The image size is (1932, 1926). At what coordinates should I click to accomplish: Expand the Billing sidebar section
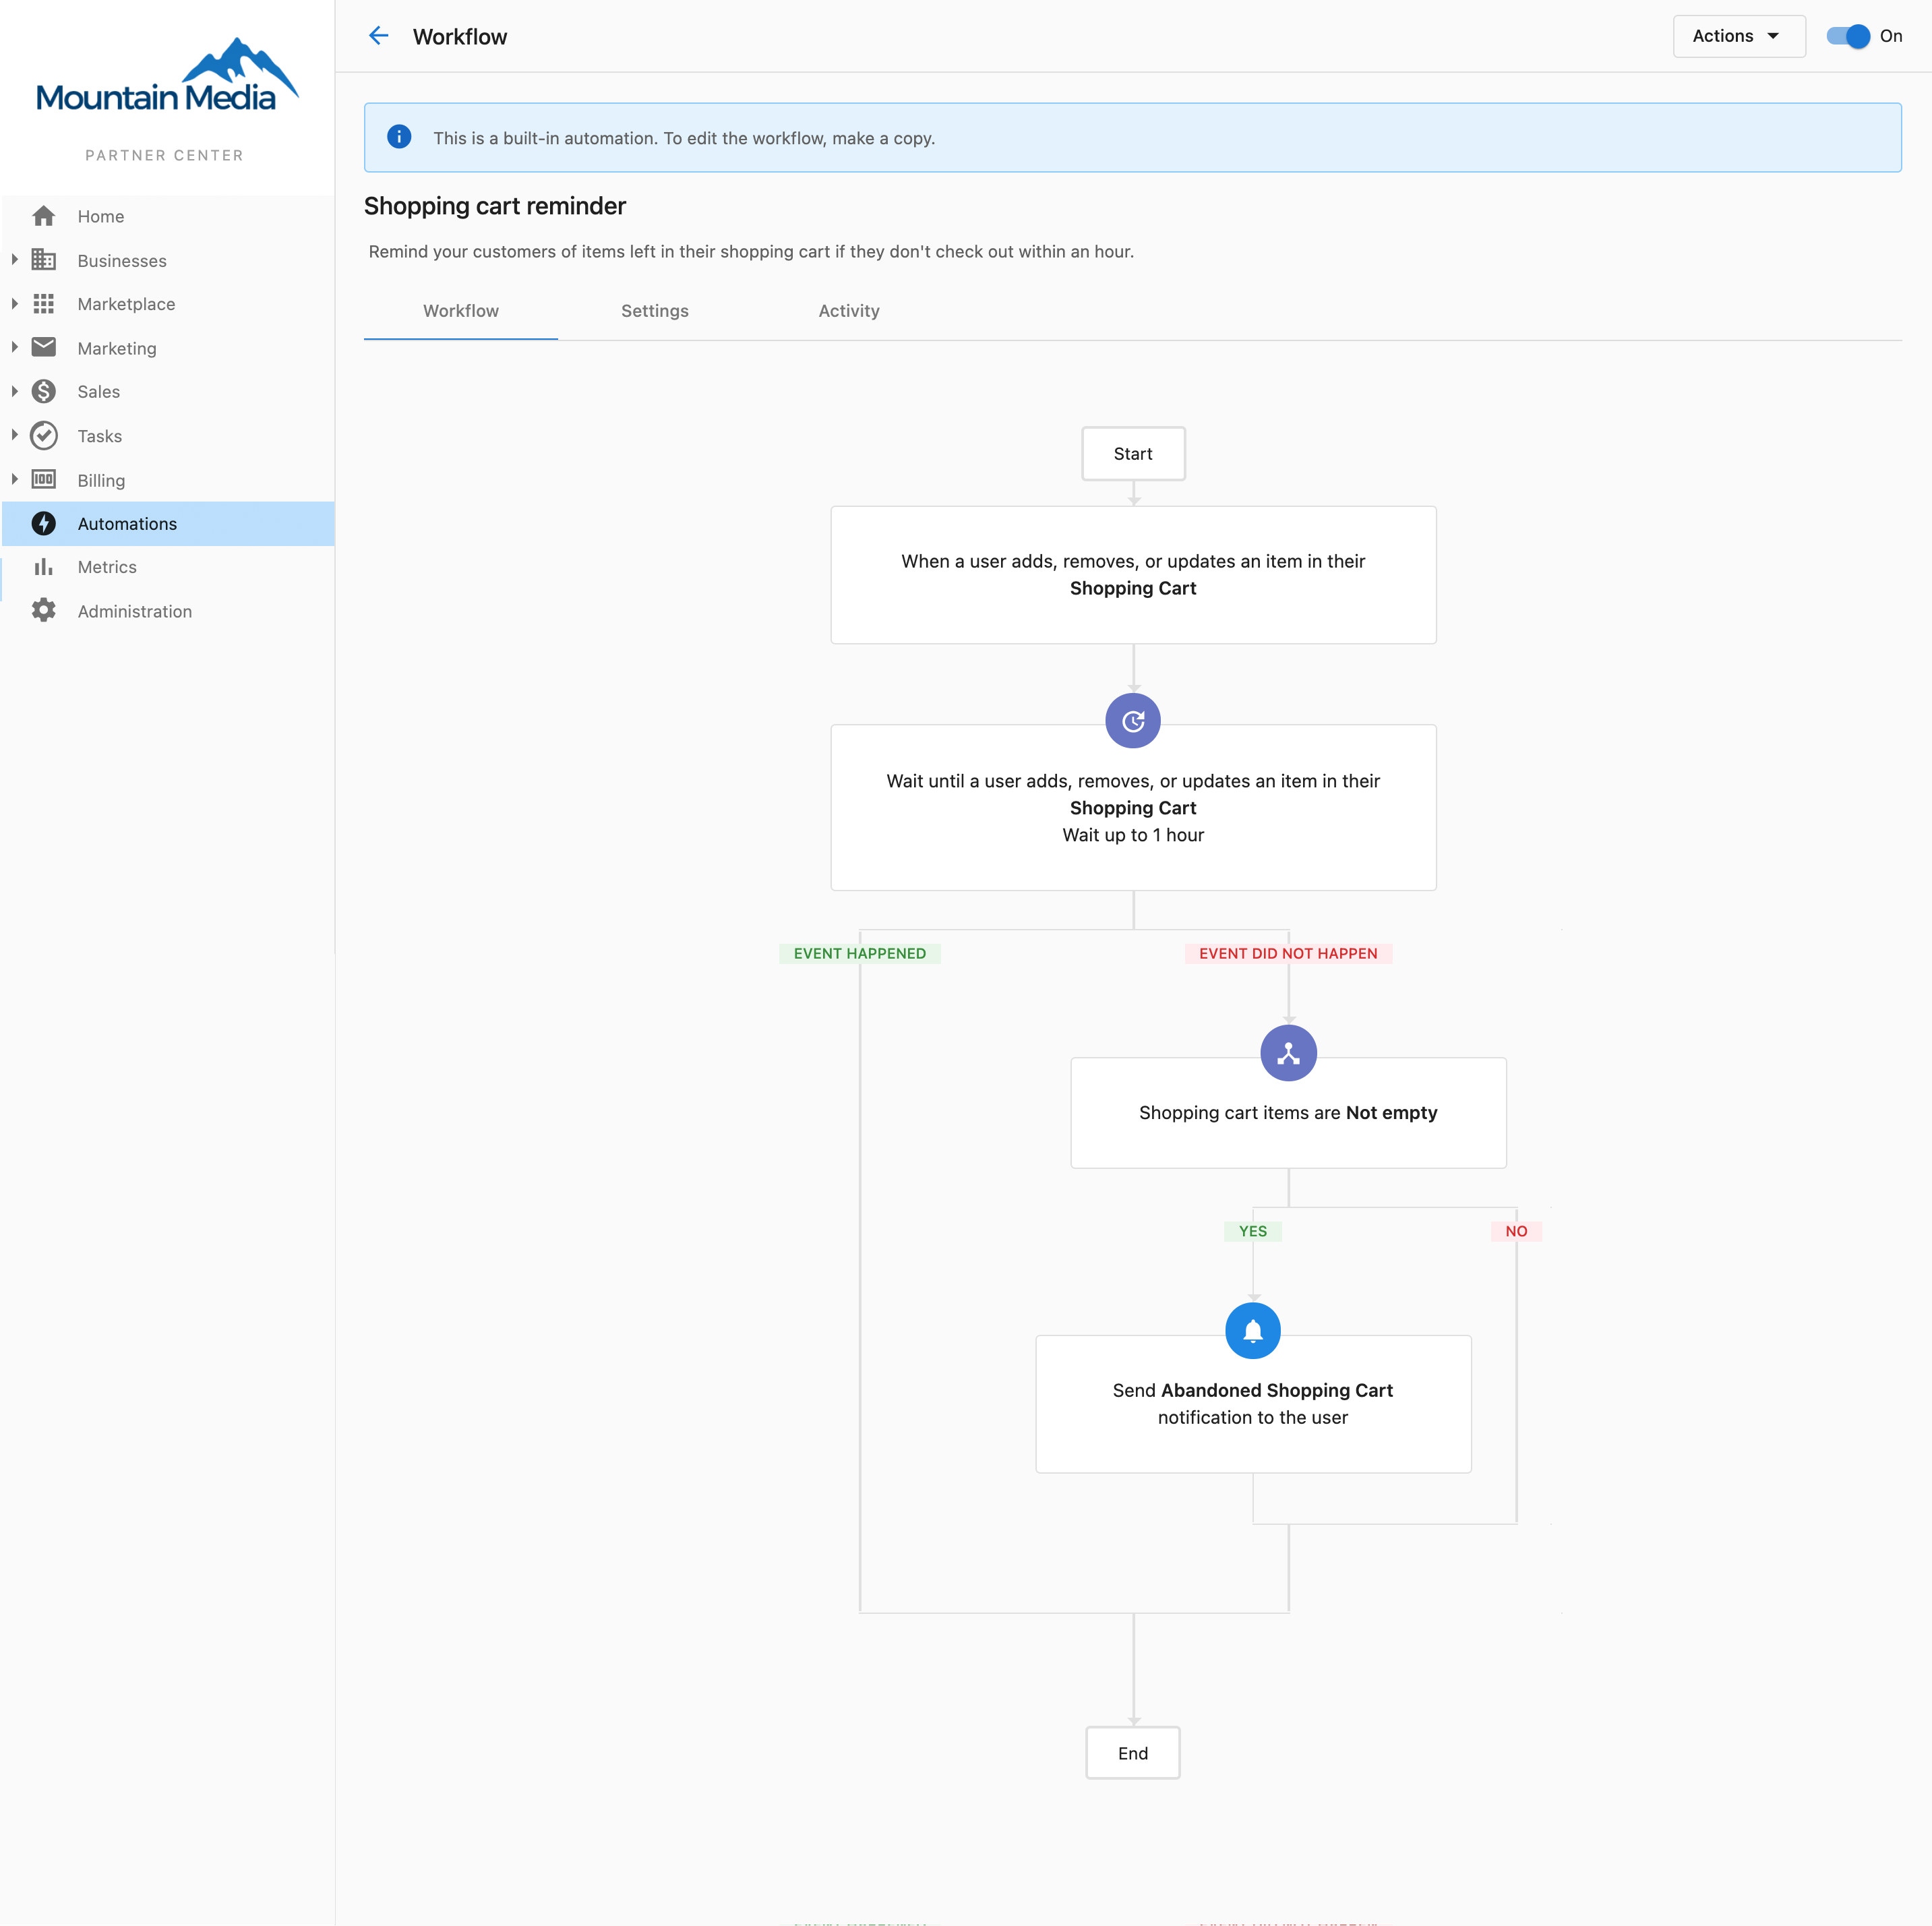tap(14, 479)
